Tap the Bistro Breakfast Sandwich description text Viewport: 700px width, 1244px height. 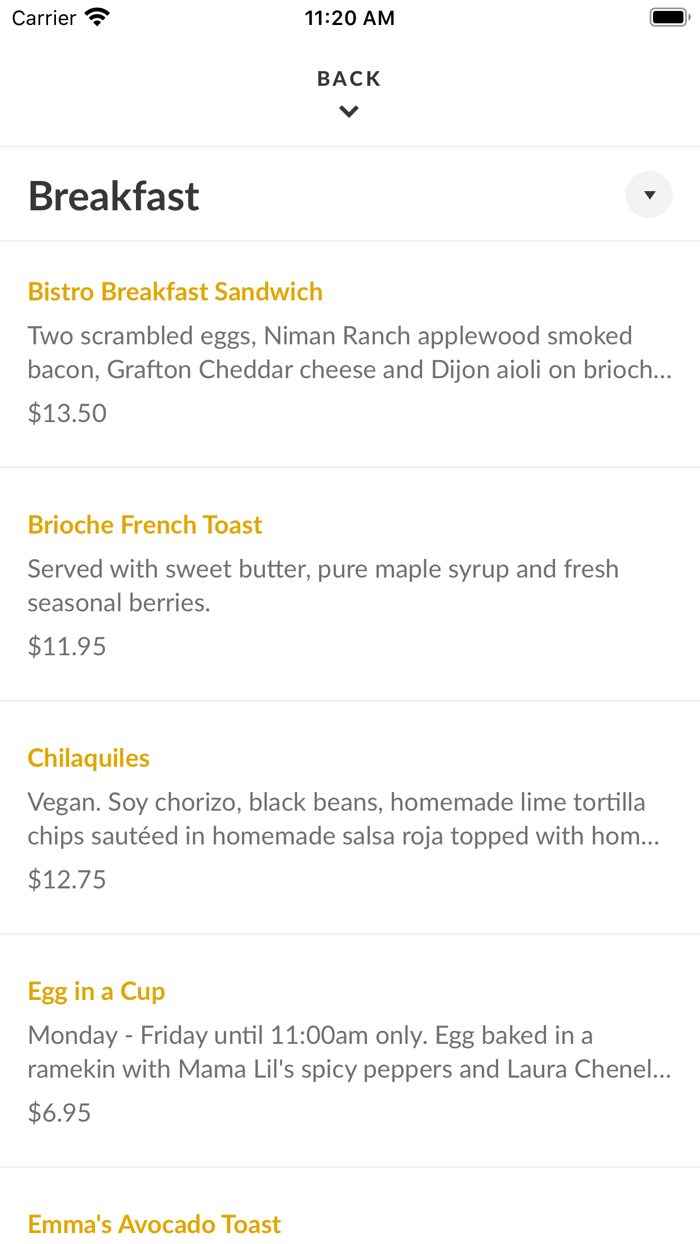(349, 353)
